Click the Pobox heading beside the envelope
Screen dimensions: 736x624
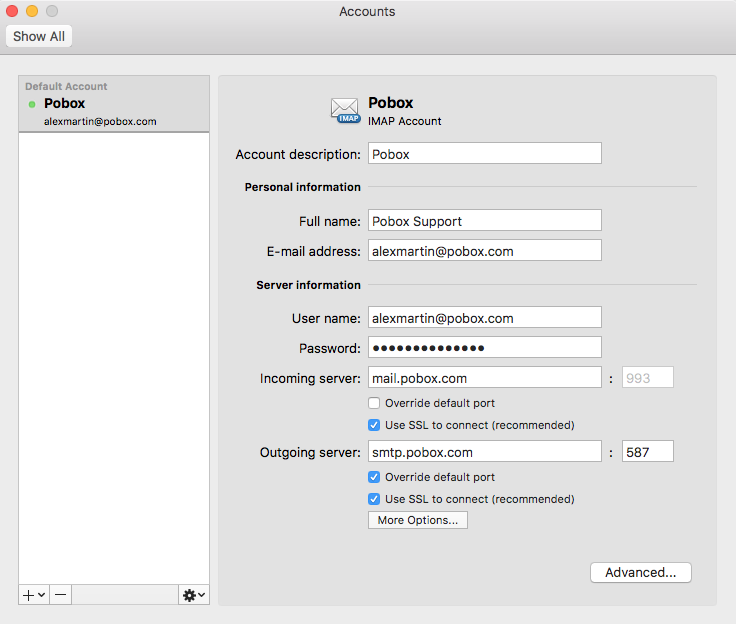point(391,103)
